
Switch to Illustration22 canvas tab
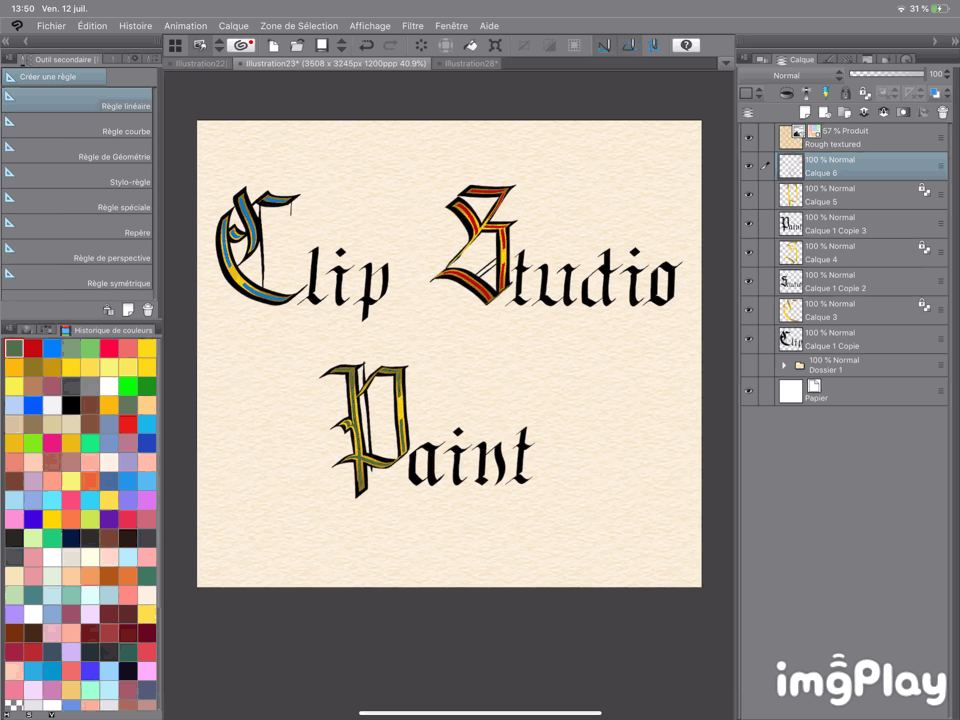[200, 63]
